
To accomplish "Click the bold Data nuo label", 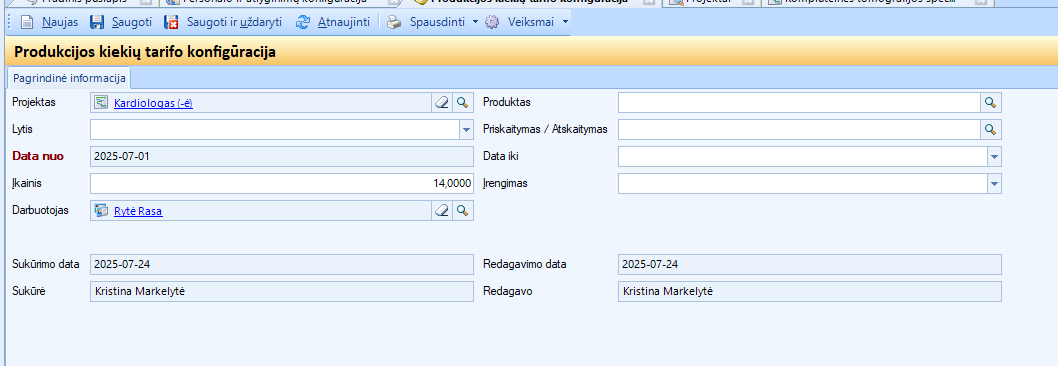I will [x=38, y=157].
